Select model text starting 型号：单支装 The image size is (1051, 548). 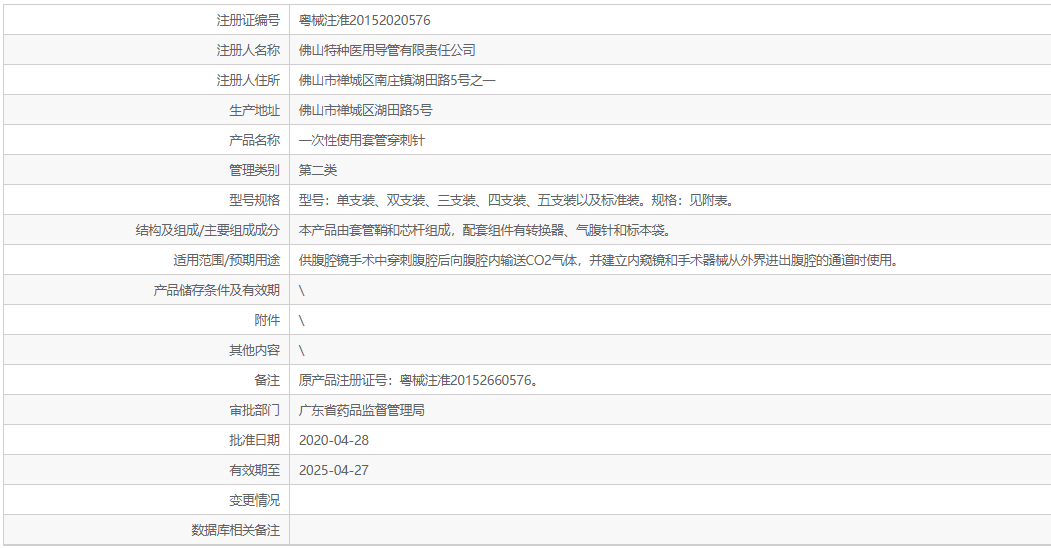click(518, 200)
